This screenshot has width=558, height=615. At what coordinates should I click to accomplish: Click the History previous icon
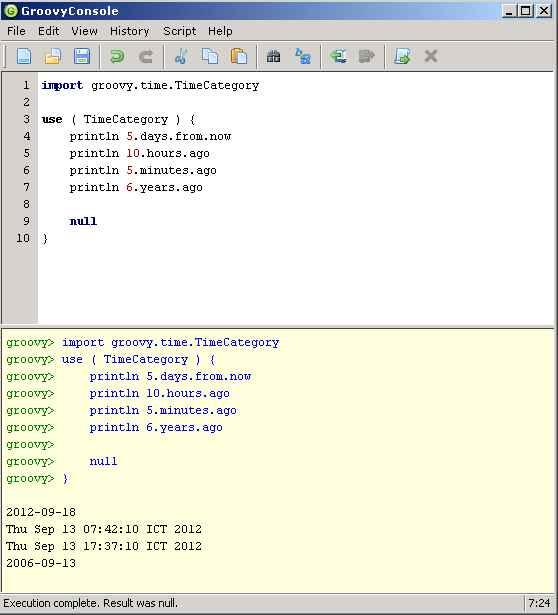point(338,56)
